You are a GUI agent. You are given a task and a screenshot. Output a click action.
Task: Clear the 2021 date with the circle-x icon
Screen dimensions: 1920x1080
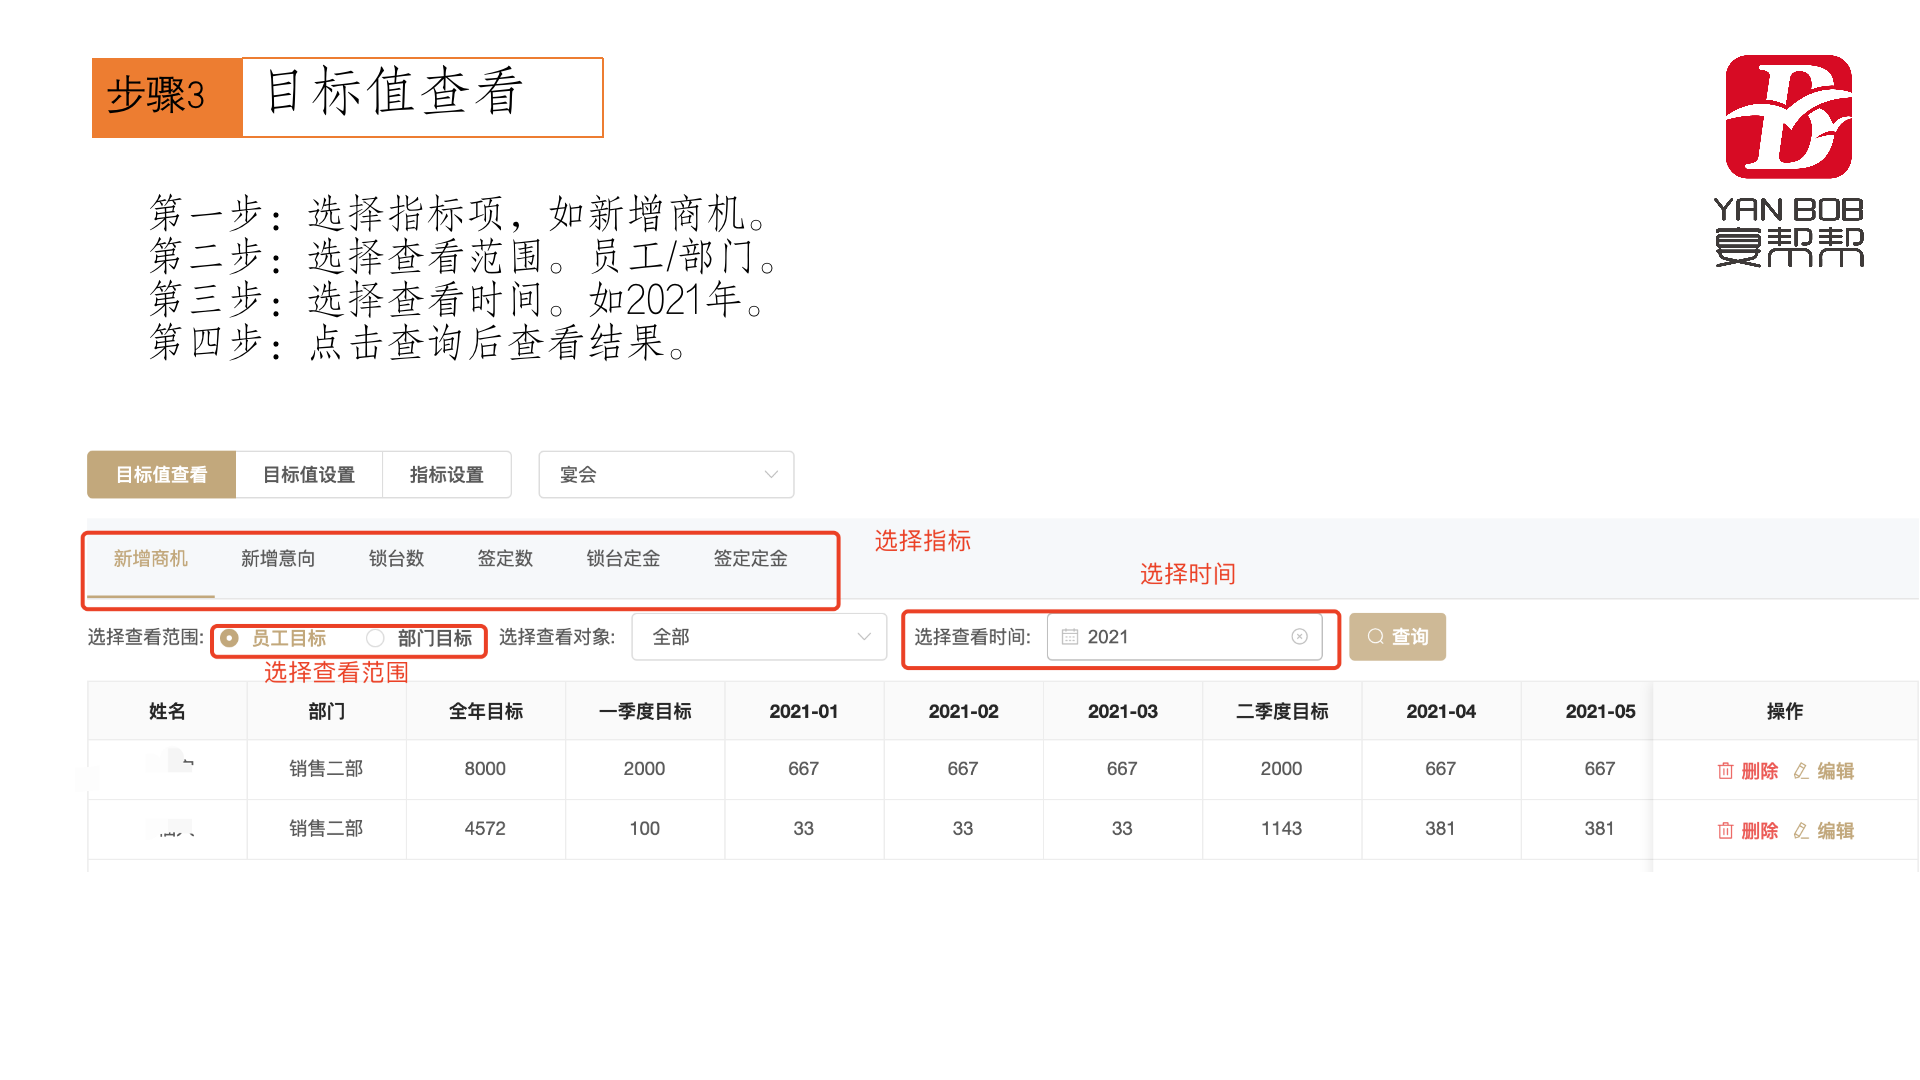1299,637
